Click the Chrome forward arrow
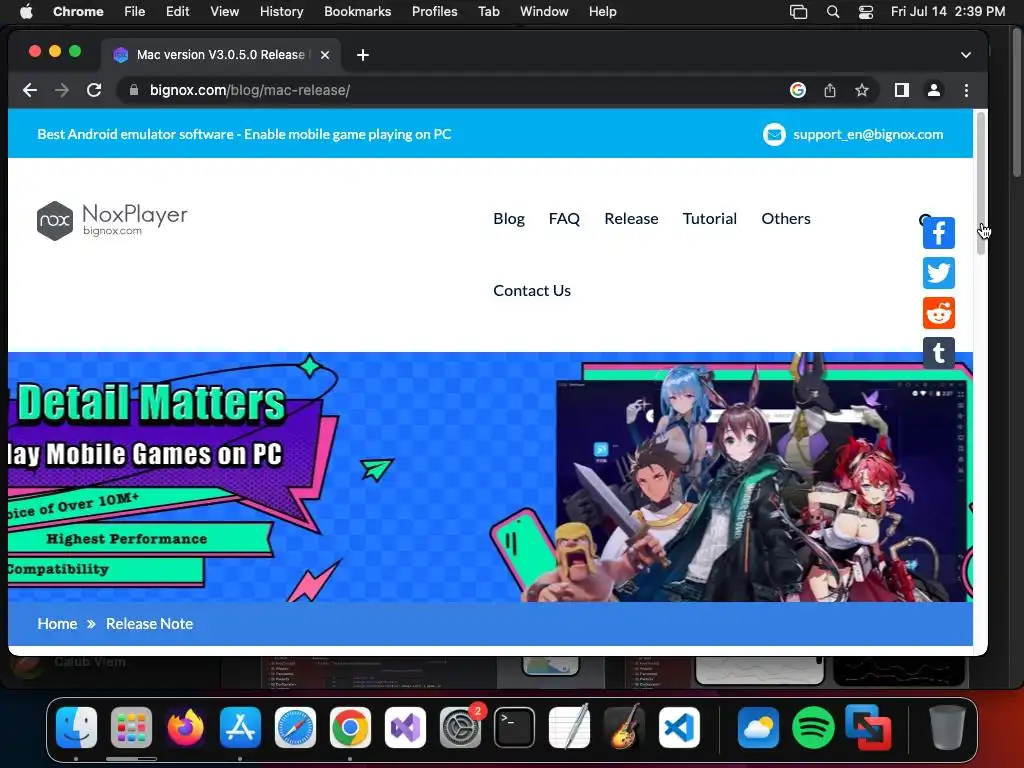The height and width of the screenshot is (768, 1024). point(62,90)
